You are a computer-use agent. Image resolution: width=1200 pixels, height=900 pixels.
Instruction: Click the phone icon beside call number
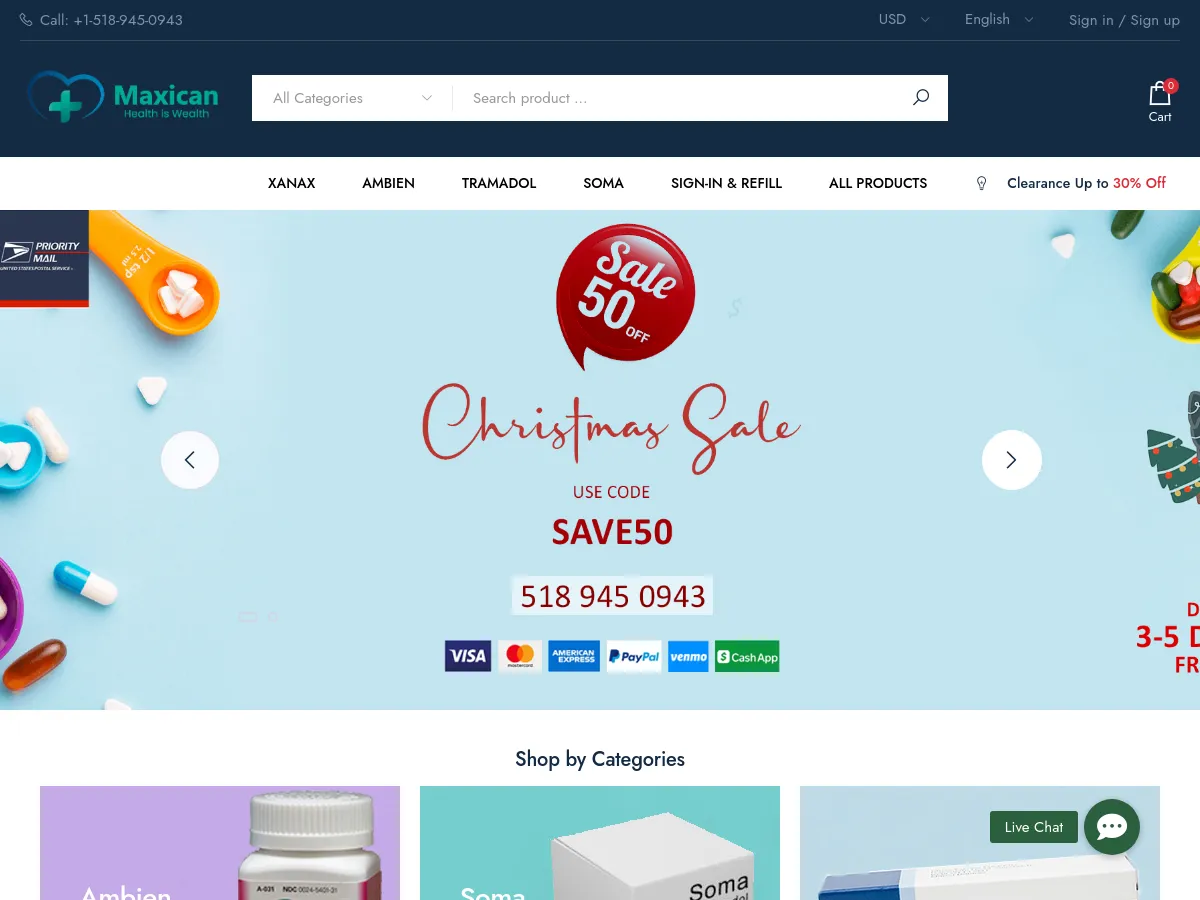26,20
